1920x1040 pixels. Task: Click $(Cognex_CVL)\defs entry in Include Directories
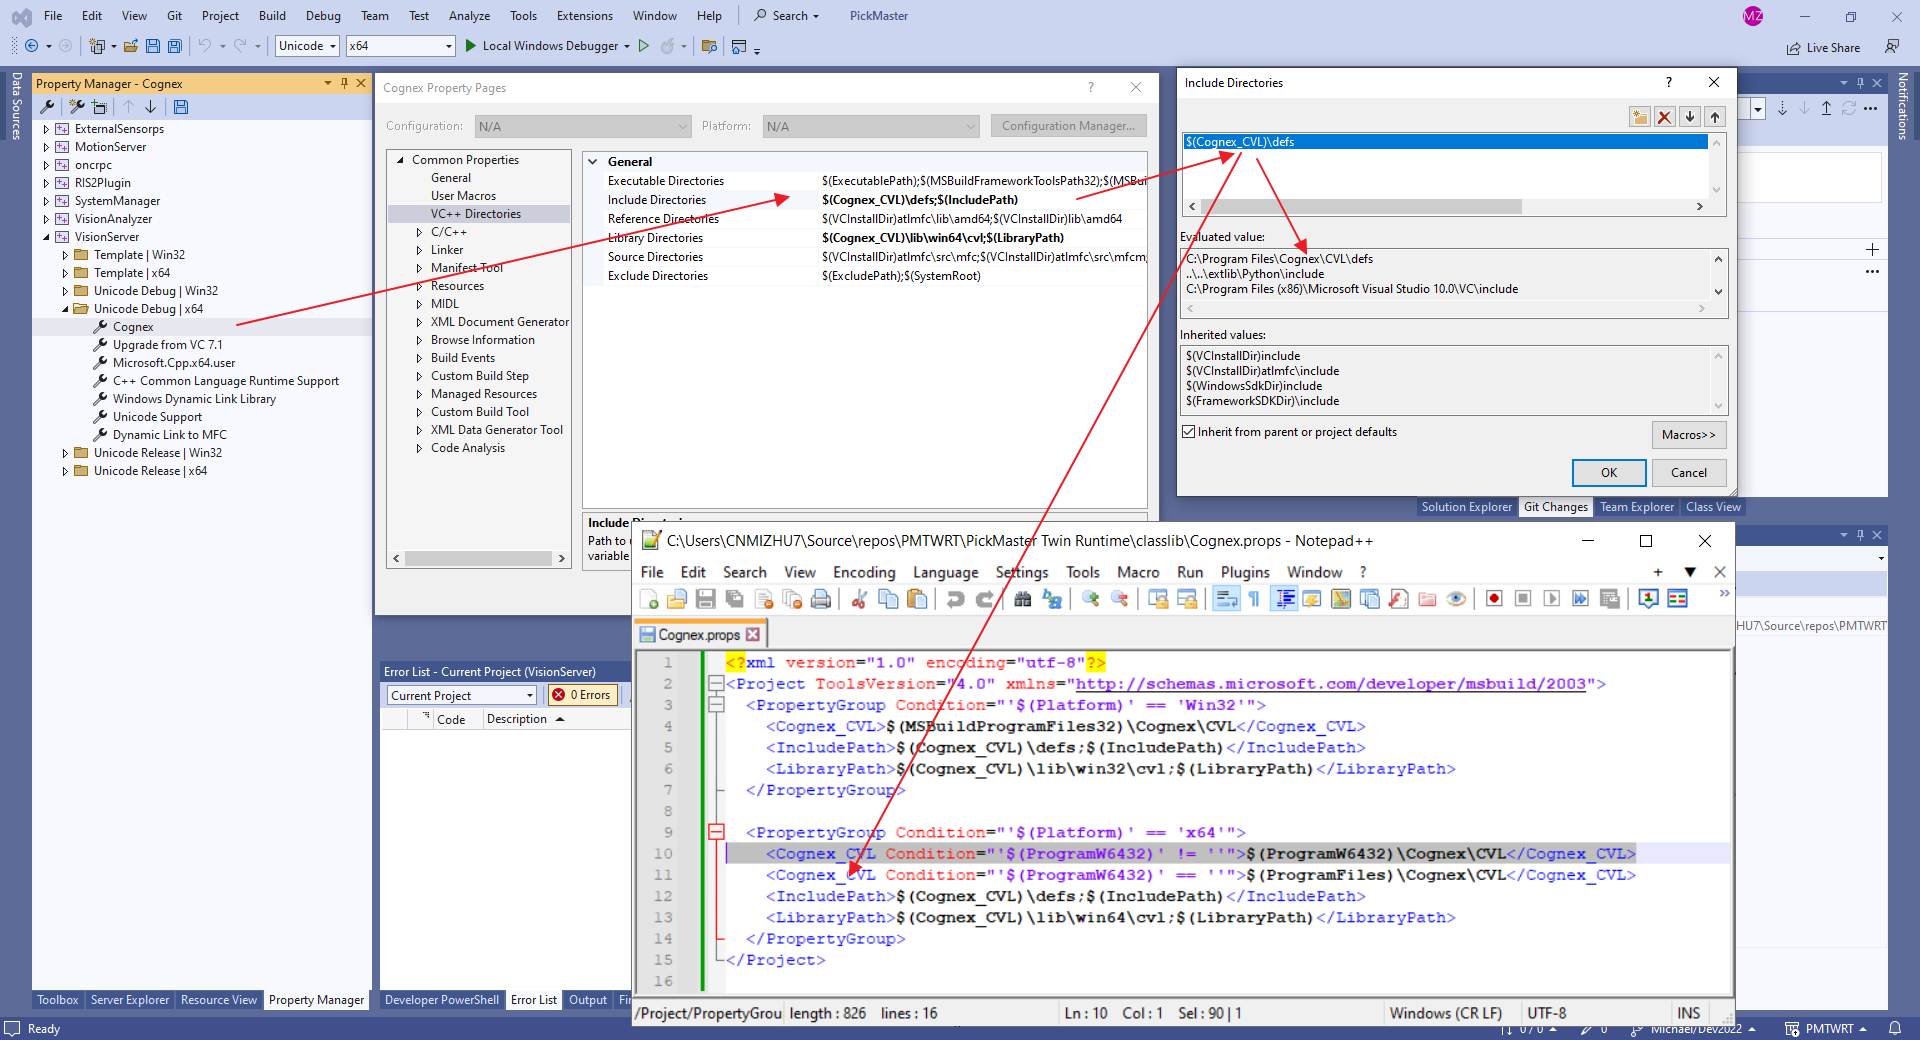coord(1445,142)
